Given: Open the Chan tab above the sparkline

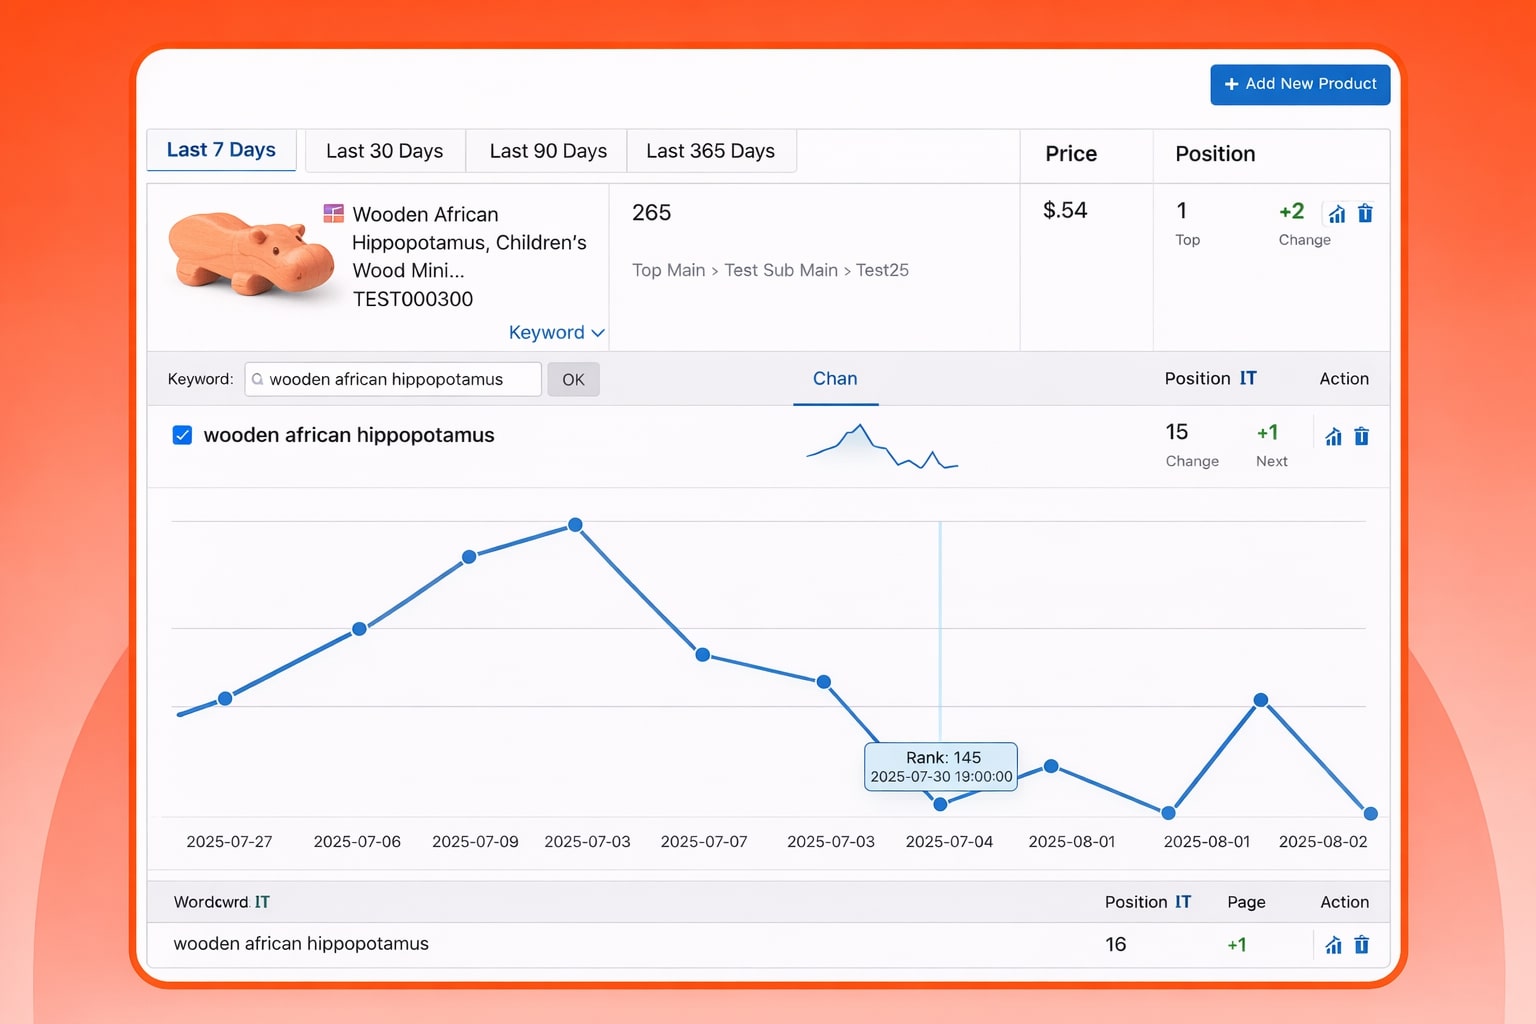Looking at the screenshot, I should [835, 379].
